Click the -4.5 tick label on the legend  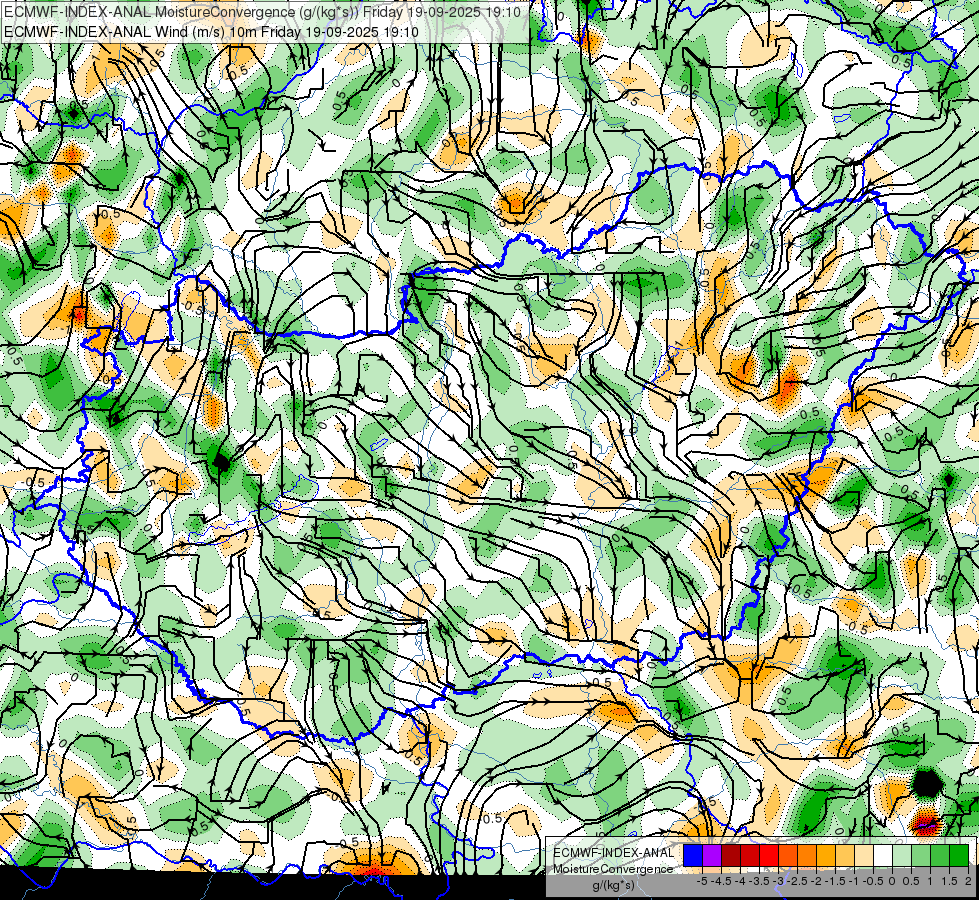tap(721, 881)
